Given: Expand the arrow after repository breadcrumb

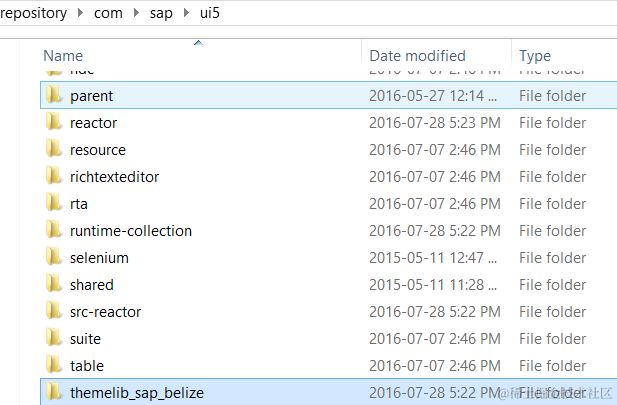Looking at the screenshot, I should click(80, 13).
